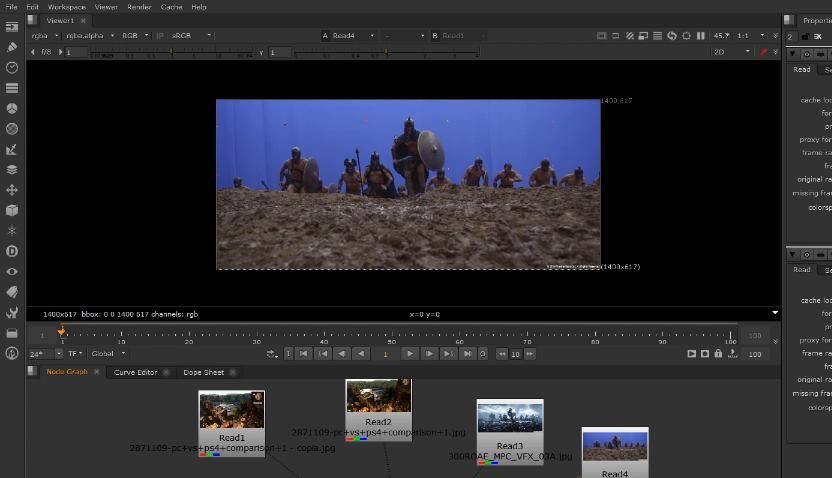Open the Deep nodes toolbar menu
832x478 pixels.
12,251
